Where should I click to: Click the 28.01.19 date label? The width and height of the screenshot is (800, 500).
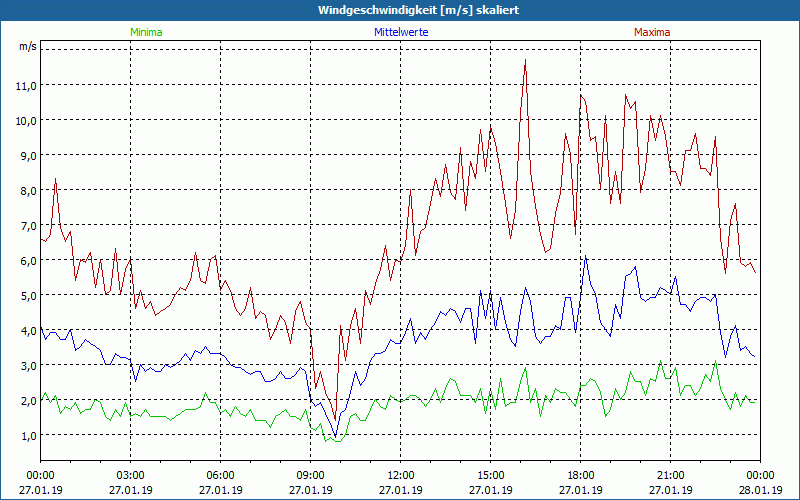click(760, 490)
